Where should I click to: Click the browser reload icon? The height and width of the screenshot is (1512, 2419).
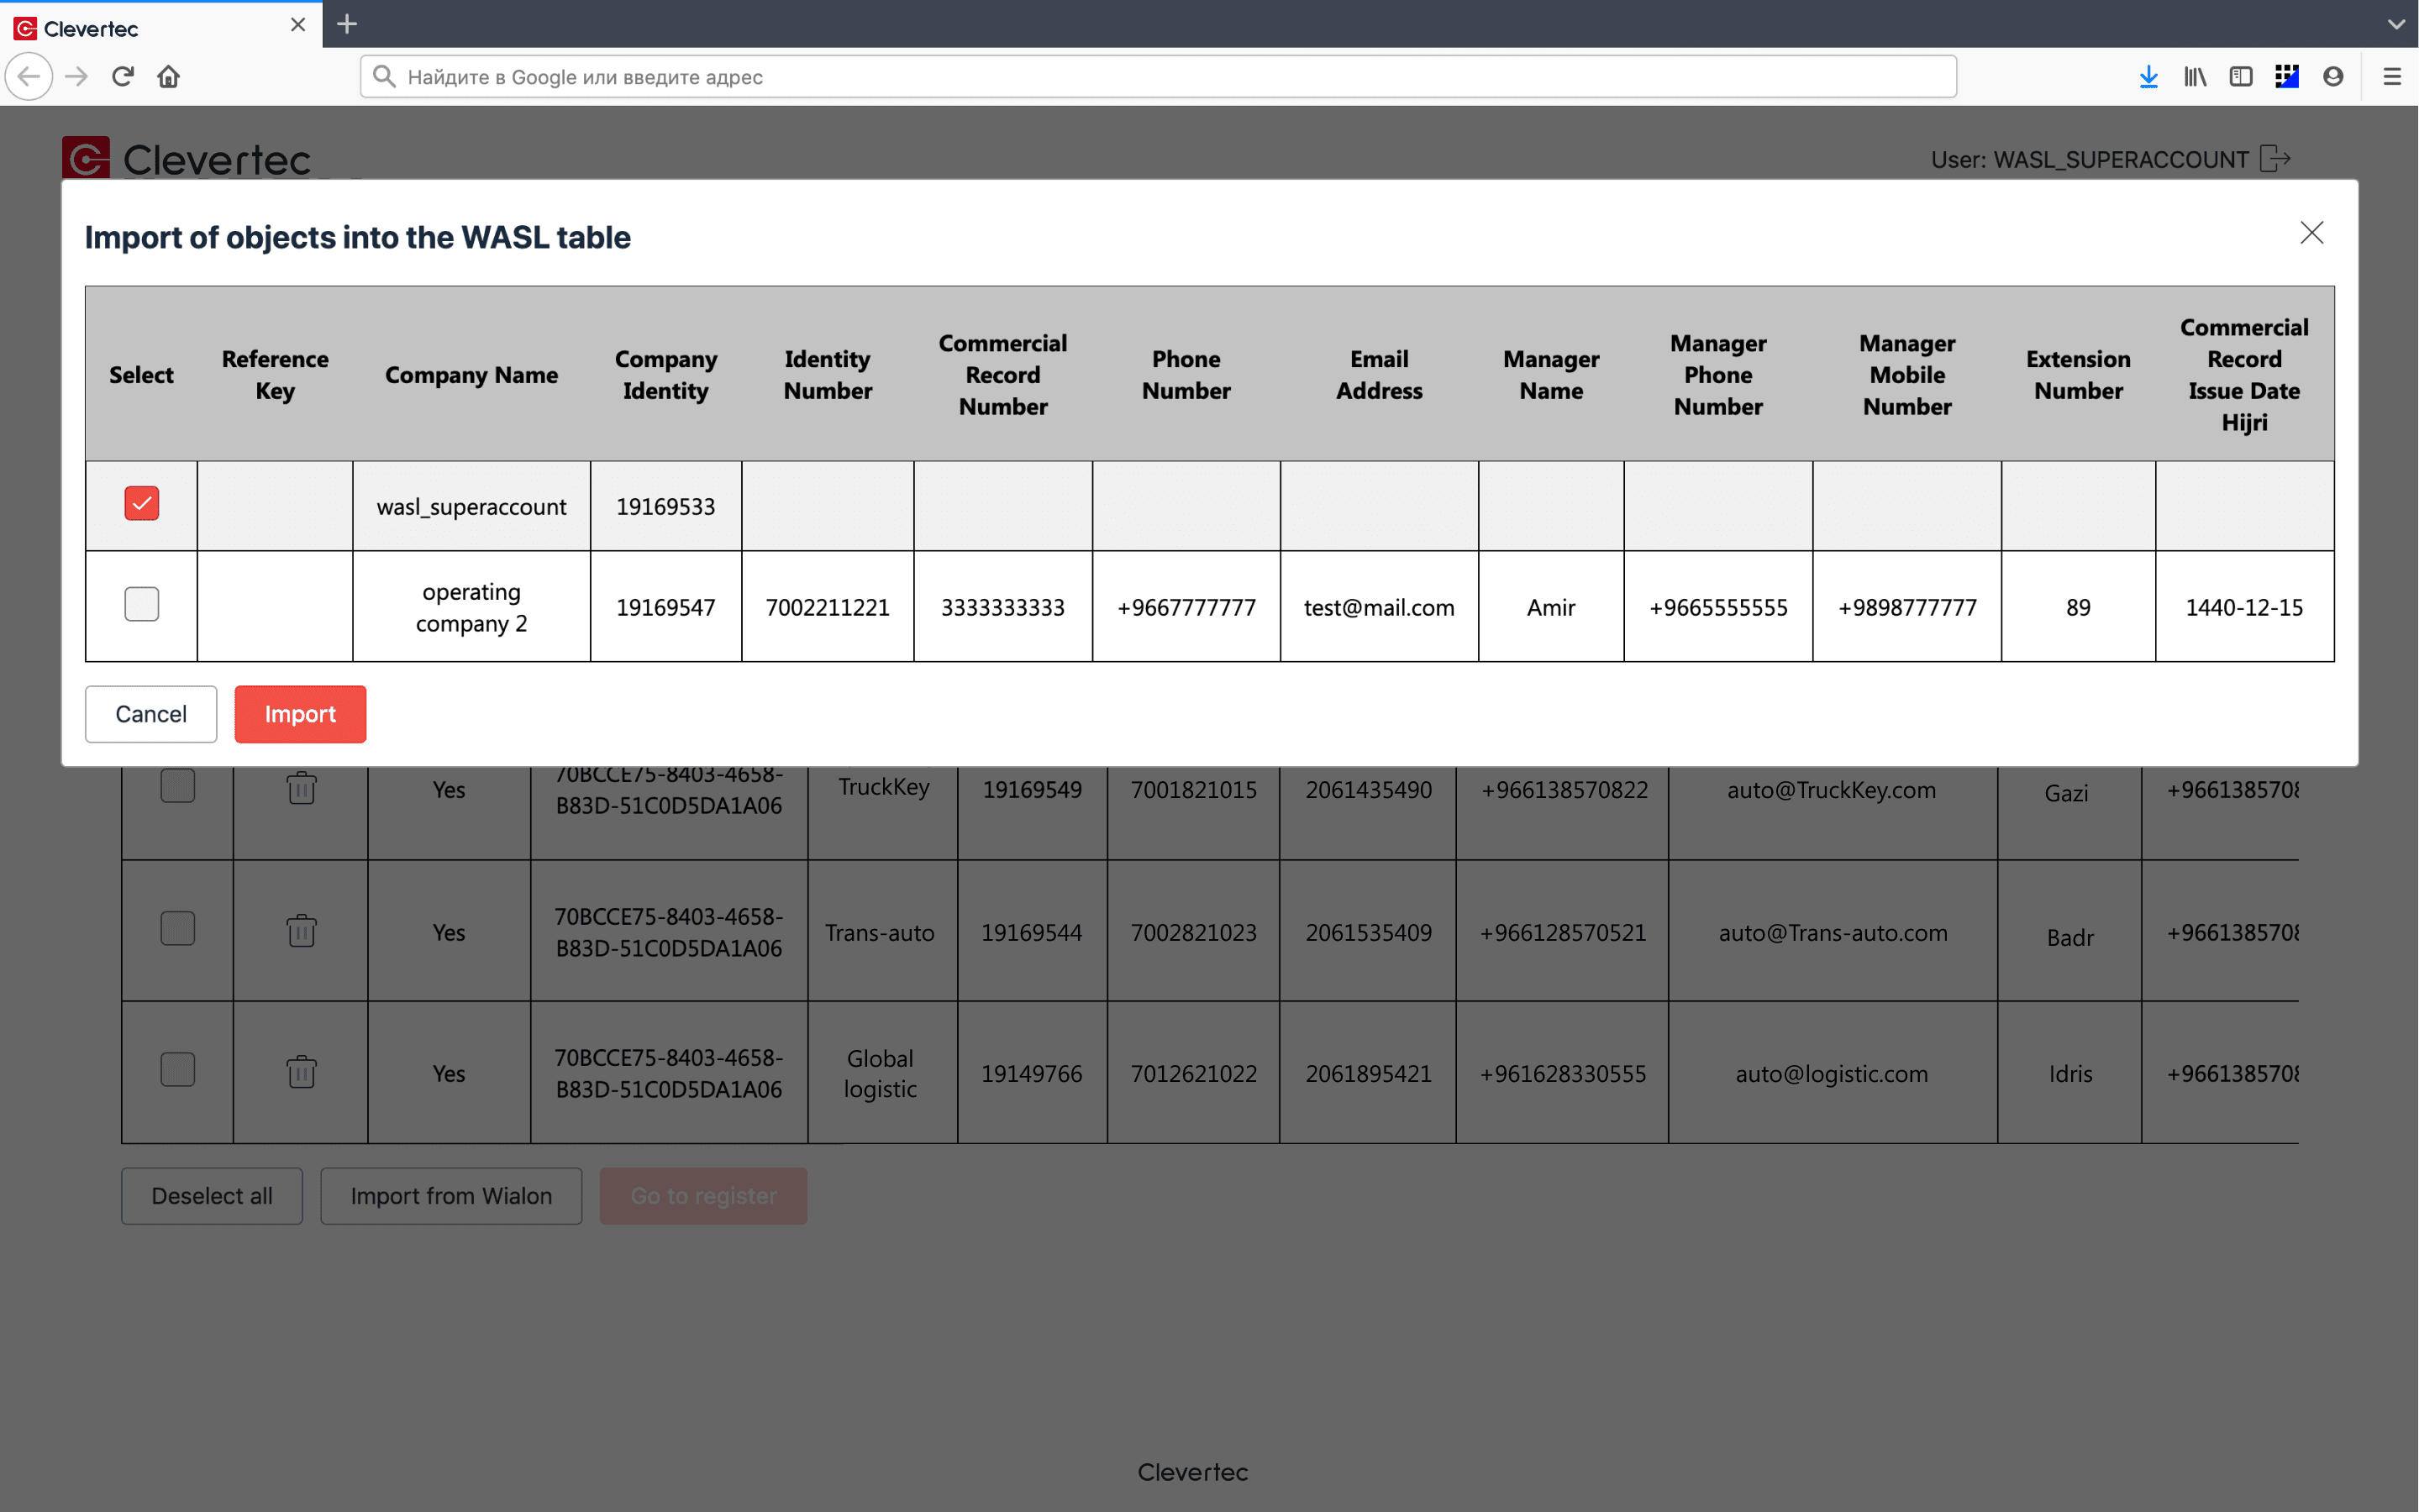(122, 77)
